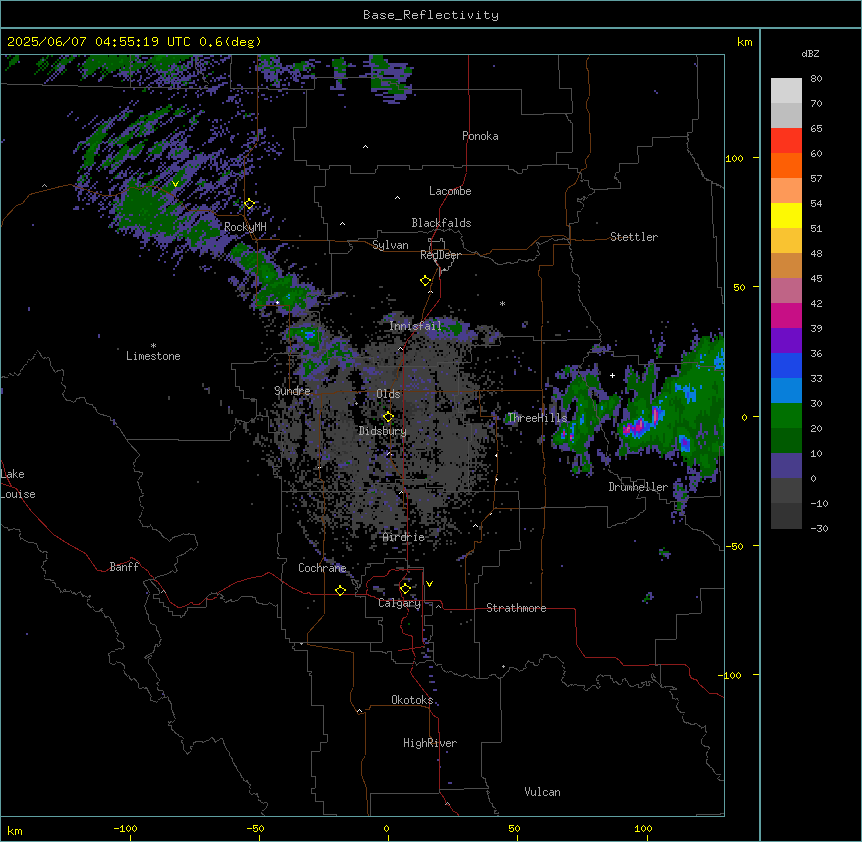This screenshot has width=862, height=842.
Task: Select the purple swatch between 39 and 36
Action: [786, 341]
